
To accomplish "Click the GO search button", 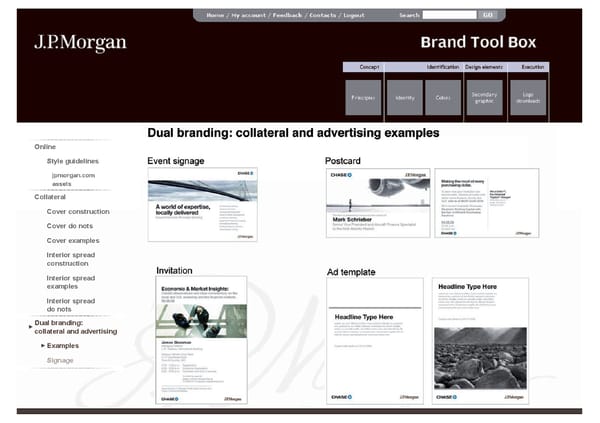I will click(x=488, y=15).
